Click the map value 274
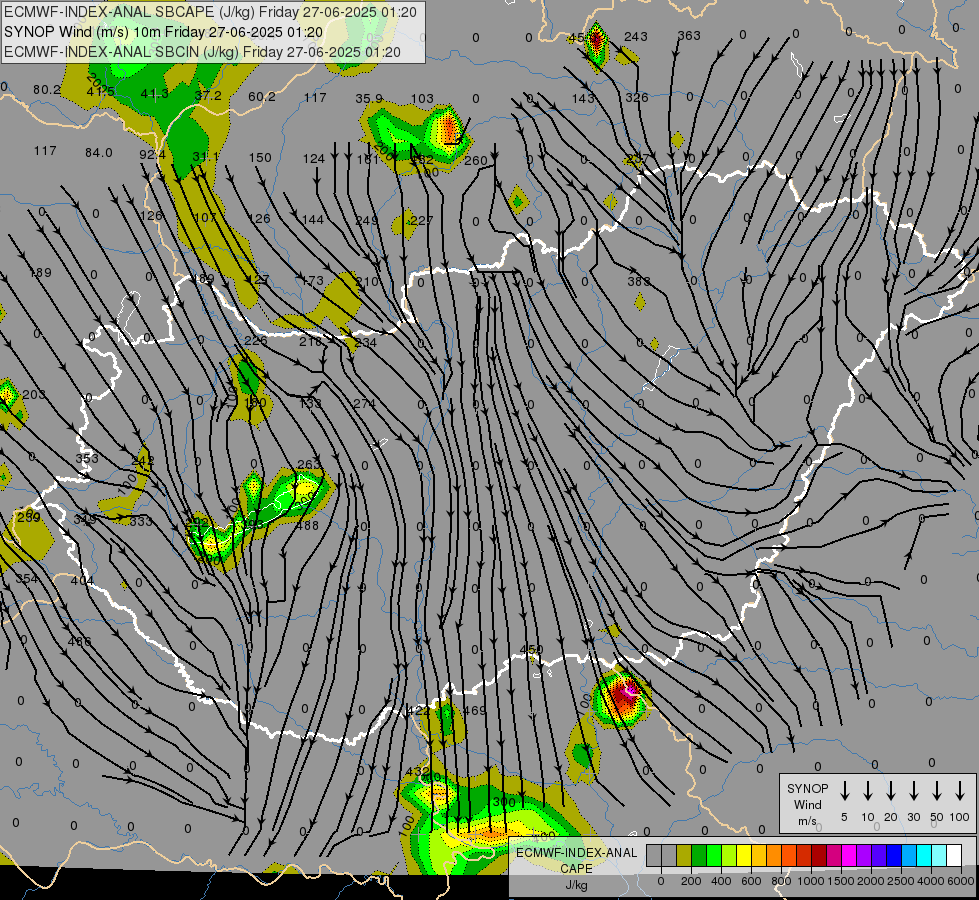Viewport: 979px width, 900px height. pyautogui.click(x=365, y=403)
